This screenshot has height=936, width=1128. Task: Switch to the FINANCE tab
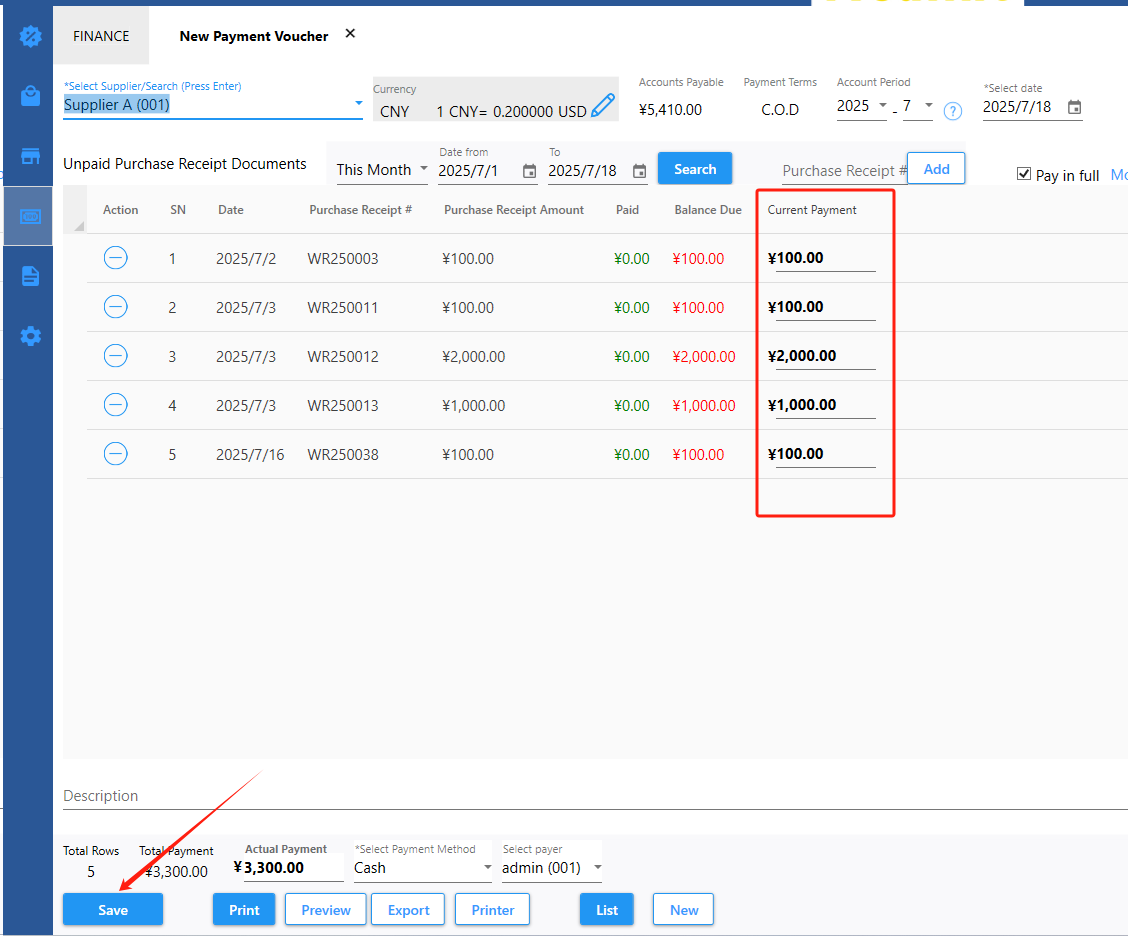click(101, 36)
